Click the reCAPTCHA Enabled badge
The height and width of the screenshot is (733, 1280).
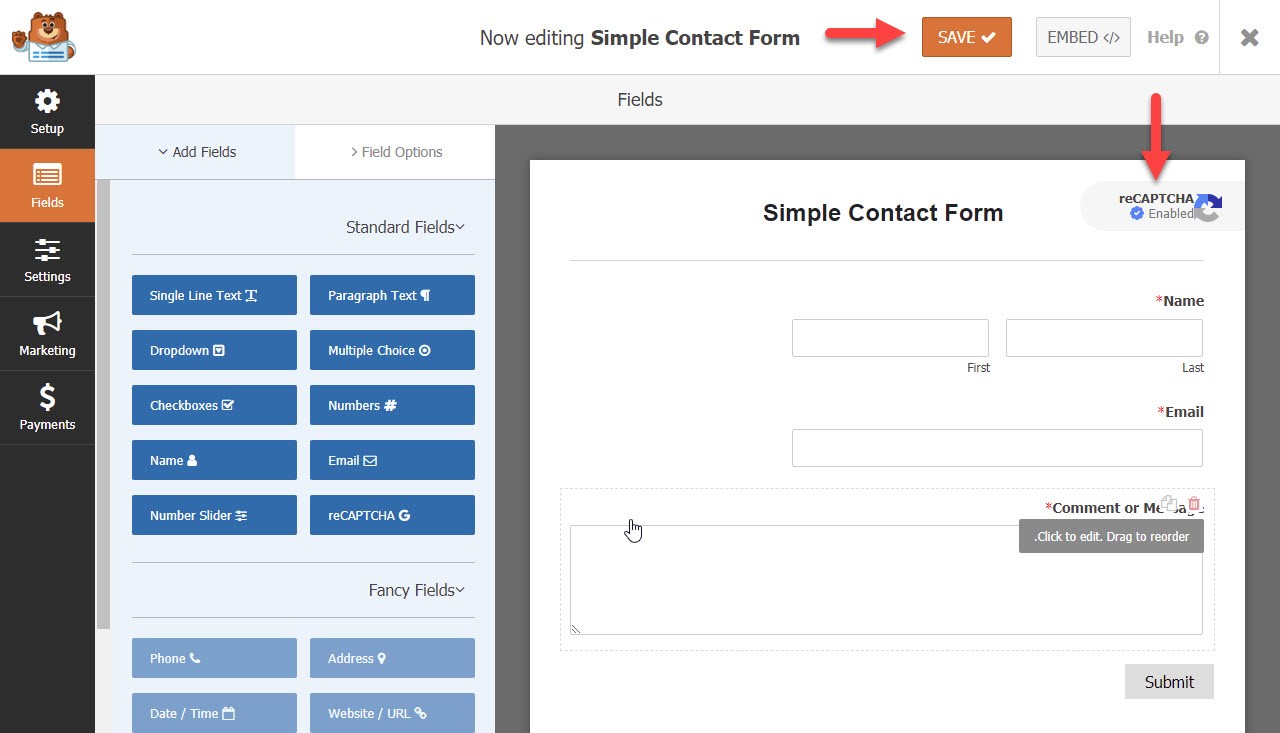coord(1160,206)
